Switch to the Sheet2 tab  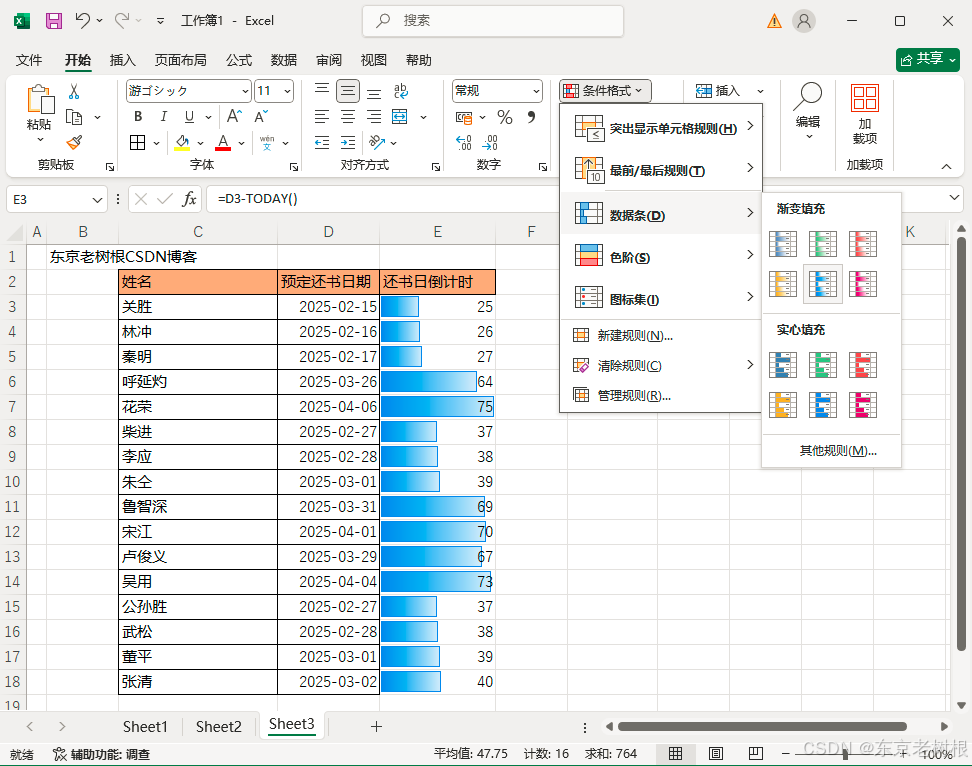(x=219, y=726)
